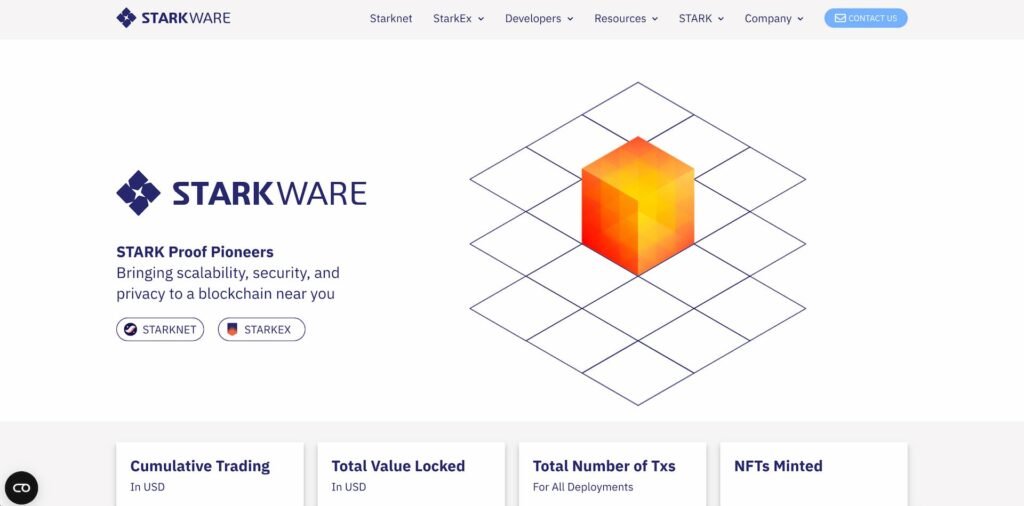Select the Total Value Locked card
Viewport: 1024px width, 506px height.
pyautogui.click(x=410, y=474)
